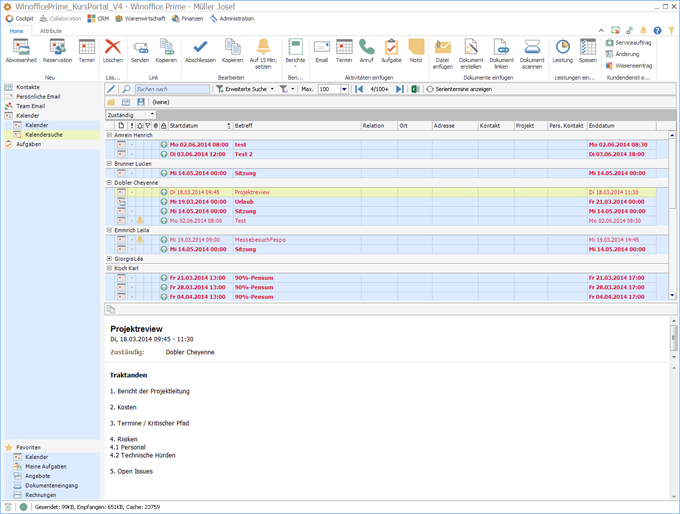
Task: Select the Home ribbon tab
Action: [x=16, y=31]
